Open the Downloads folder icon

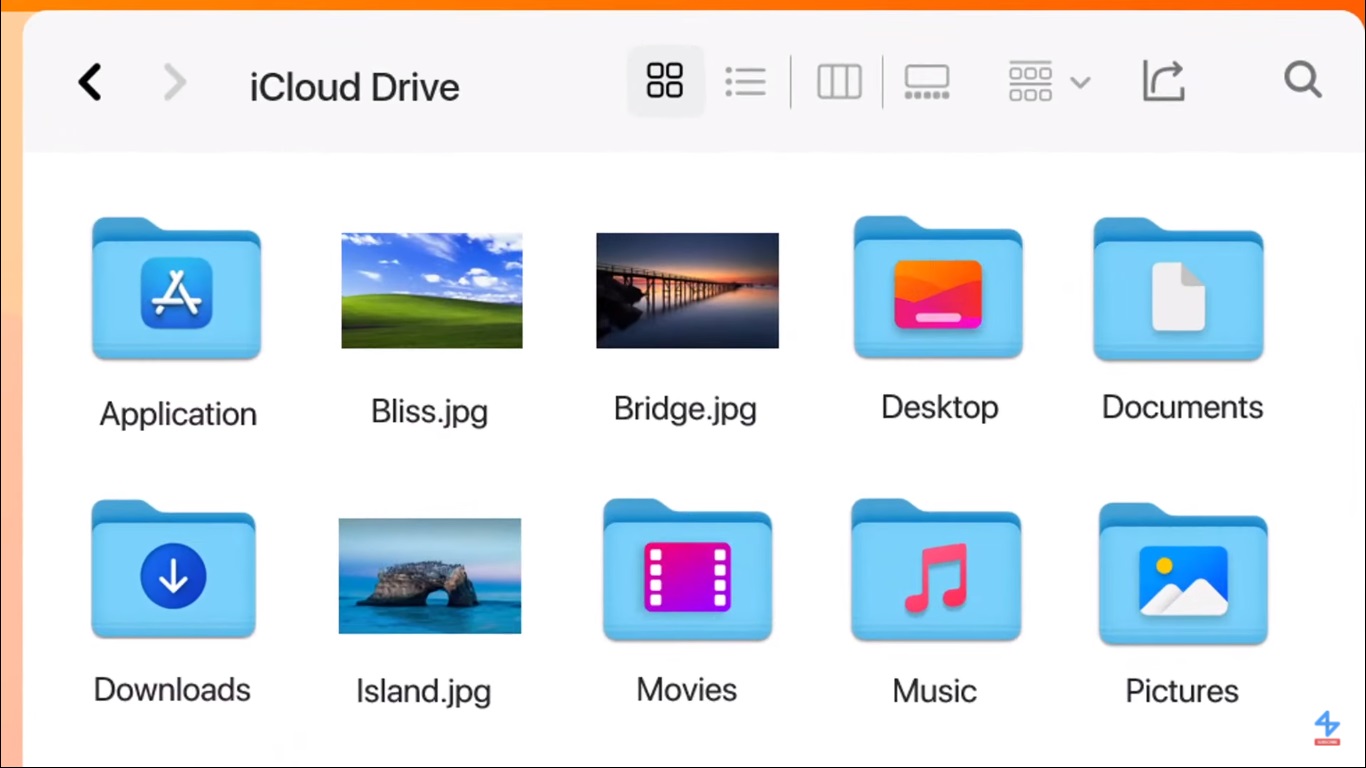point(174,570)
